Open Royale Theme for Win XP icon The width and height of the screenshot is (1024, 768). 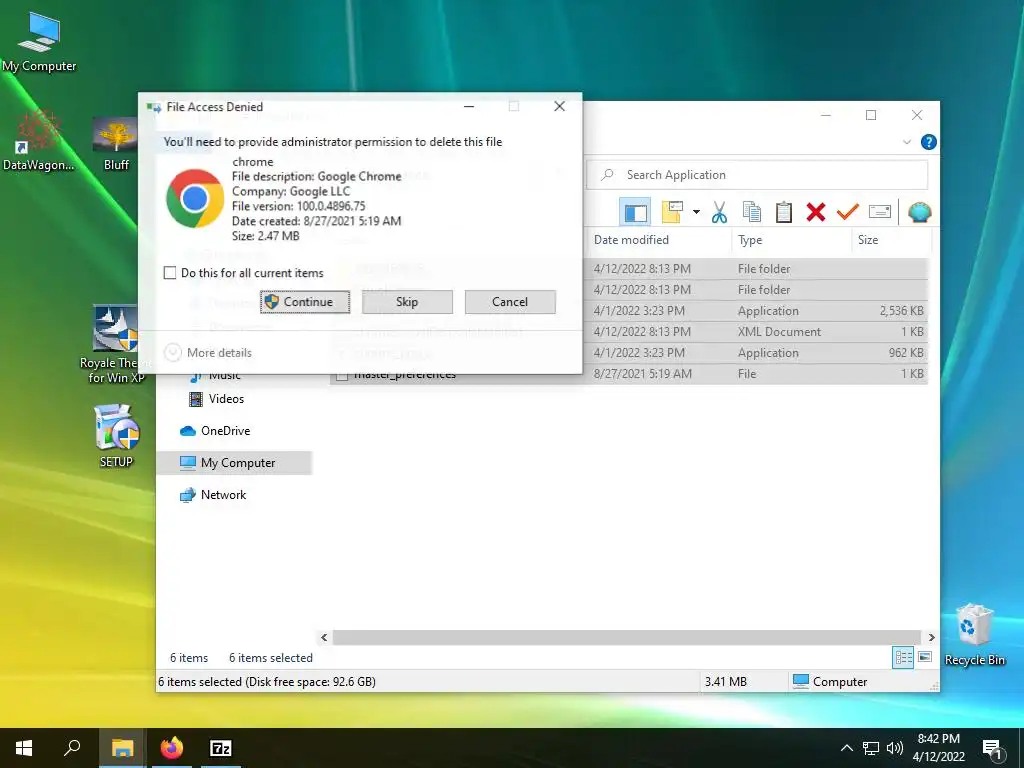click(x=116, y=345)
